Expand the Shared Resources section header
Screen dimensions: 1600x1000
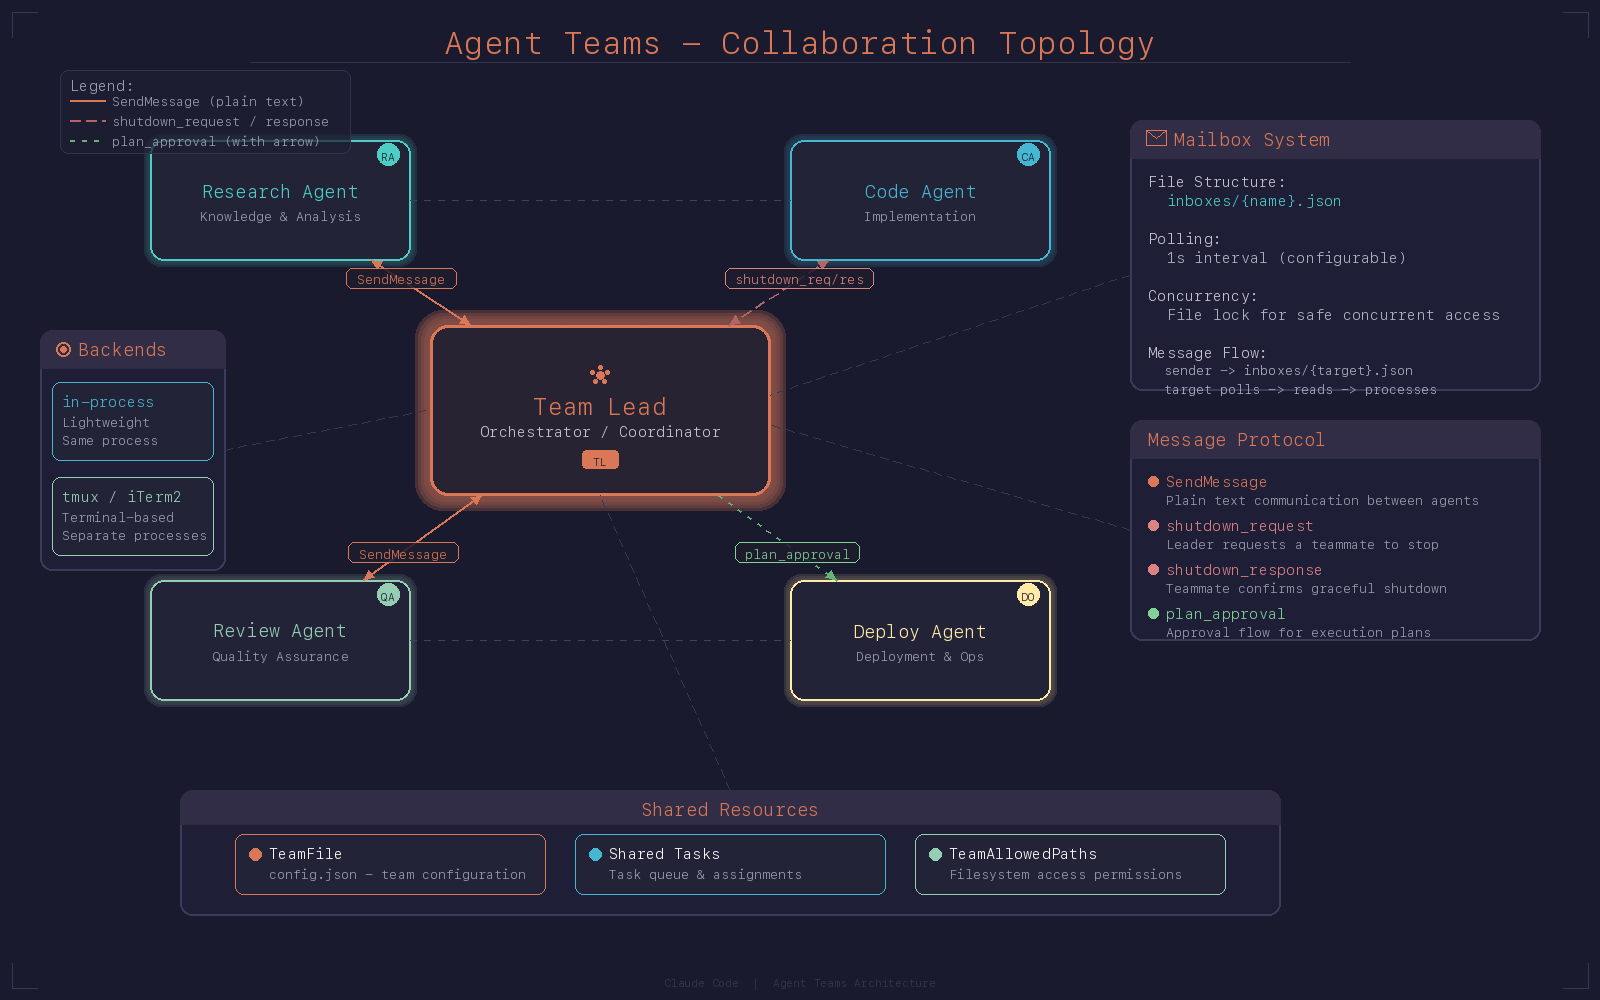tap(729, 809)
